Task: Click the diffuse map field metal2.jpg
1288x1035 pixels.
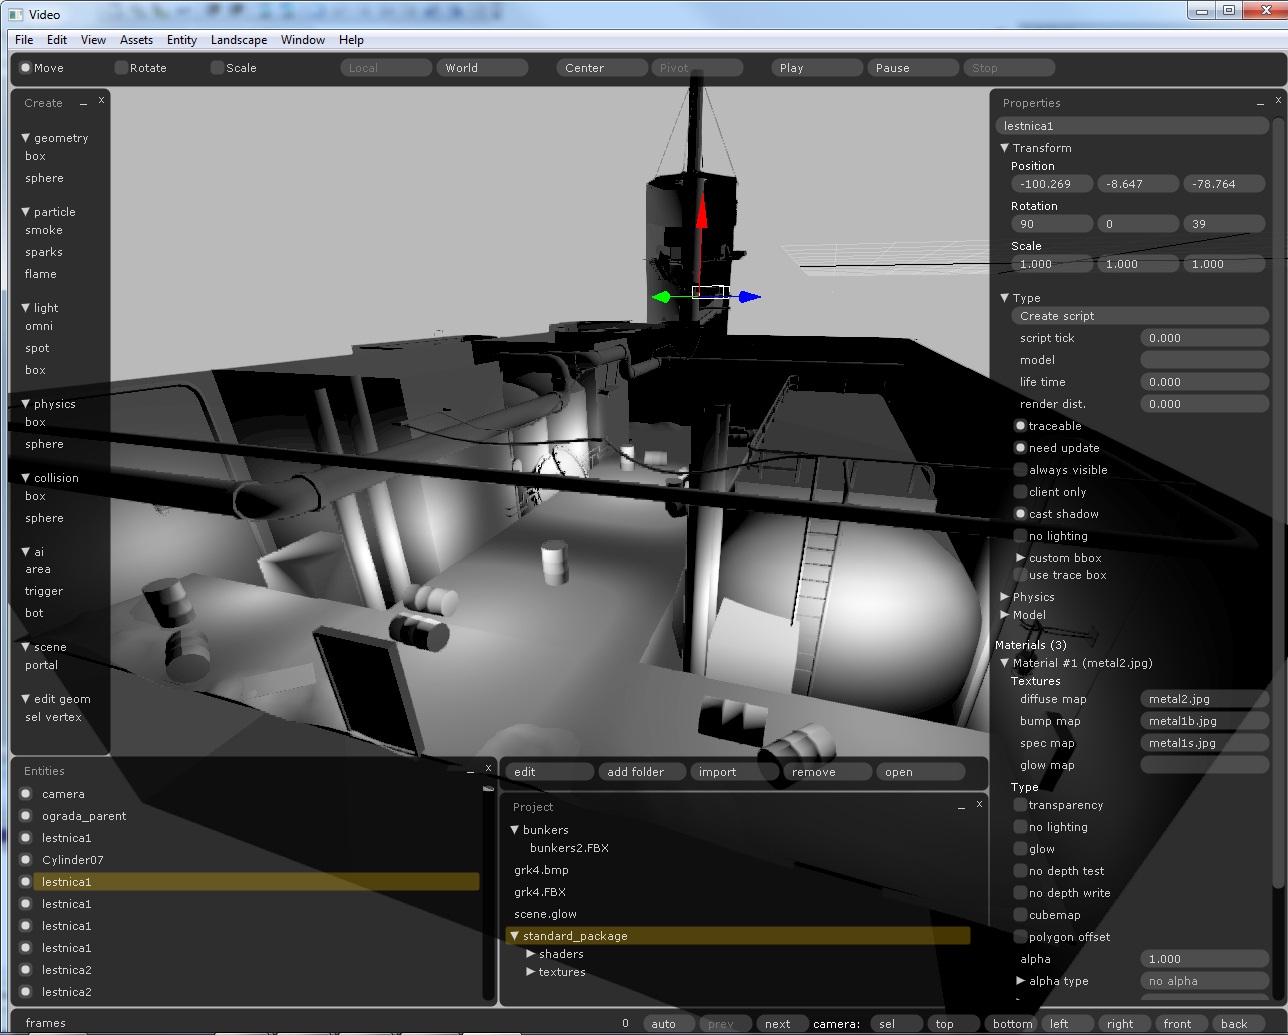Action: click(1204, 699)
